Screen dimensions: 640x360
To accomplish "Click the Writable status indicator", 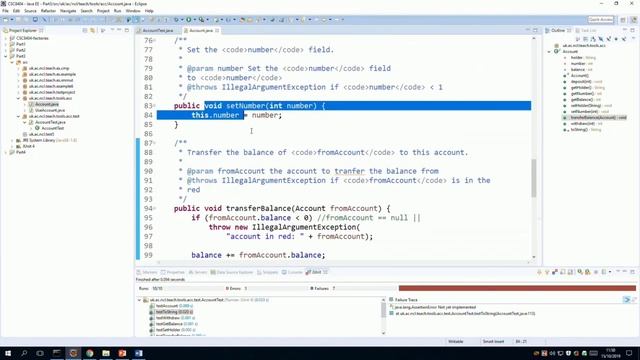I will click(456, 342).
